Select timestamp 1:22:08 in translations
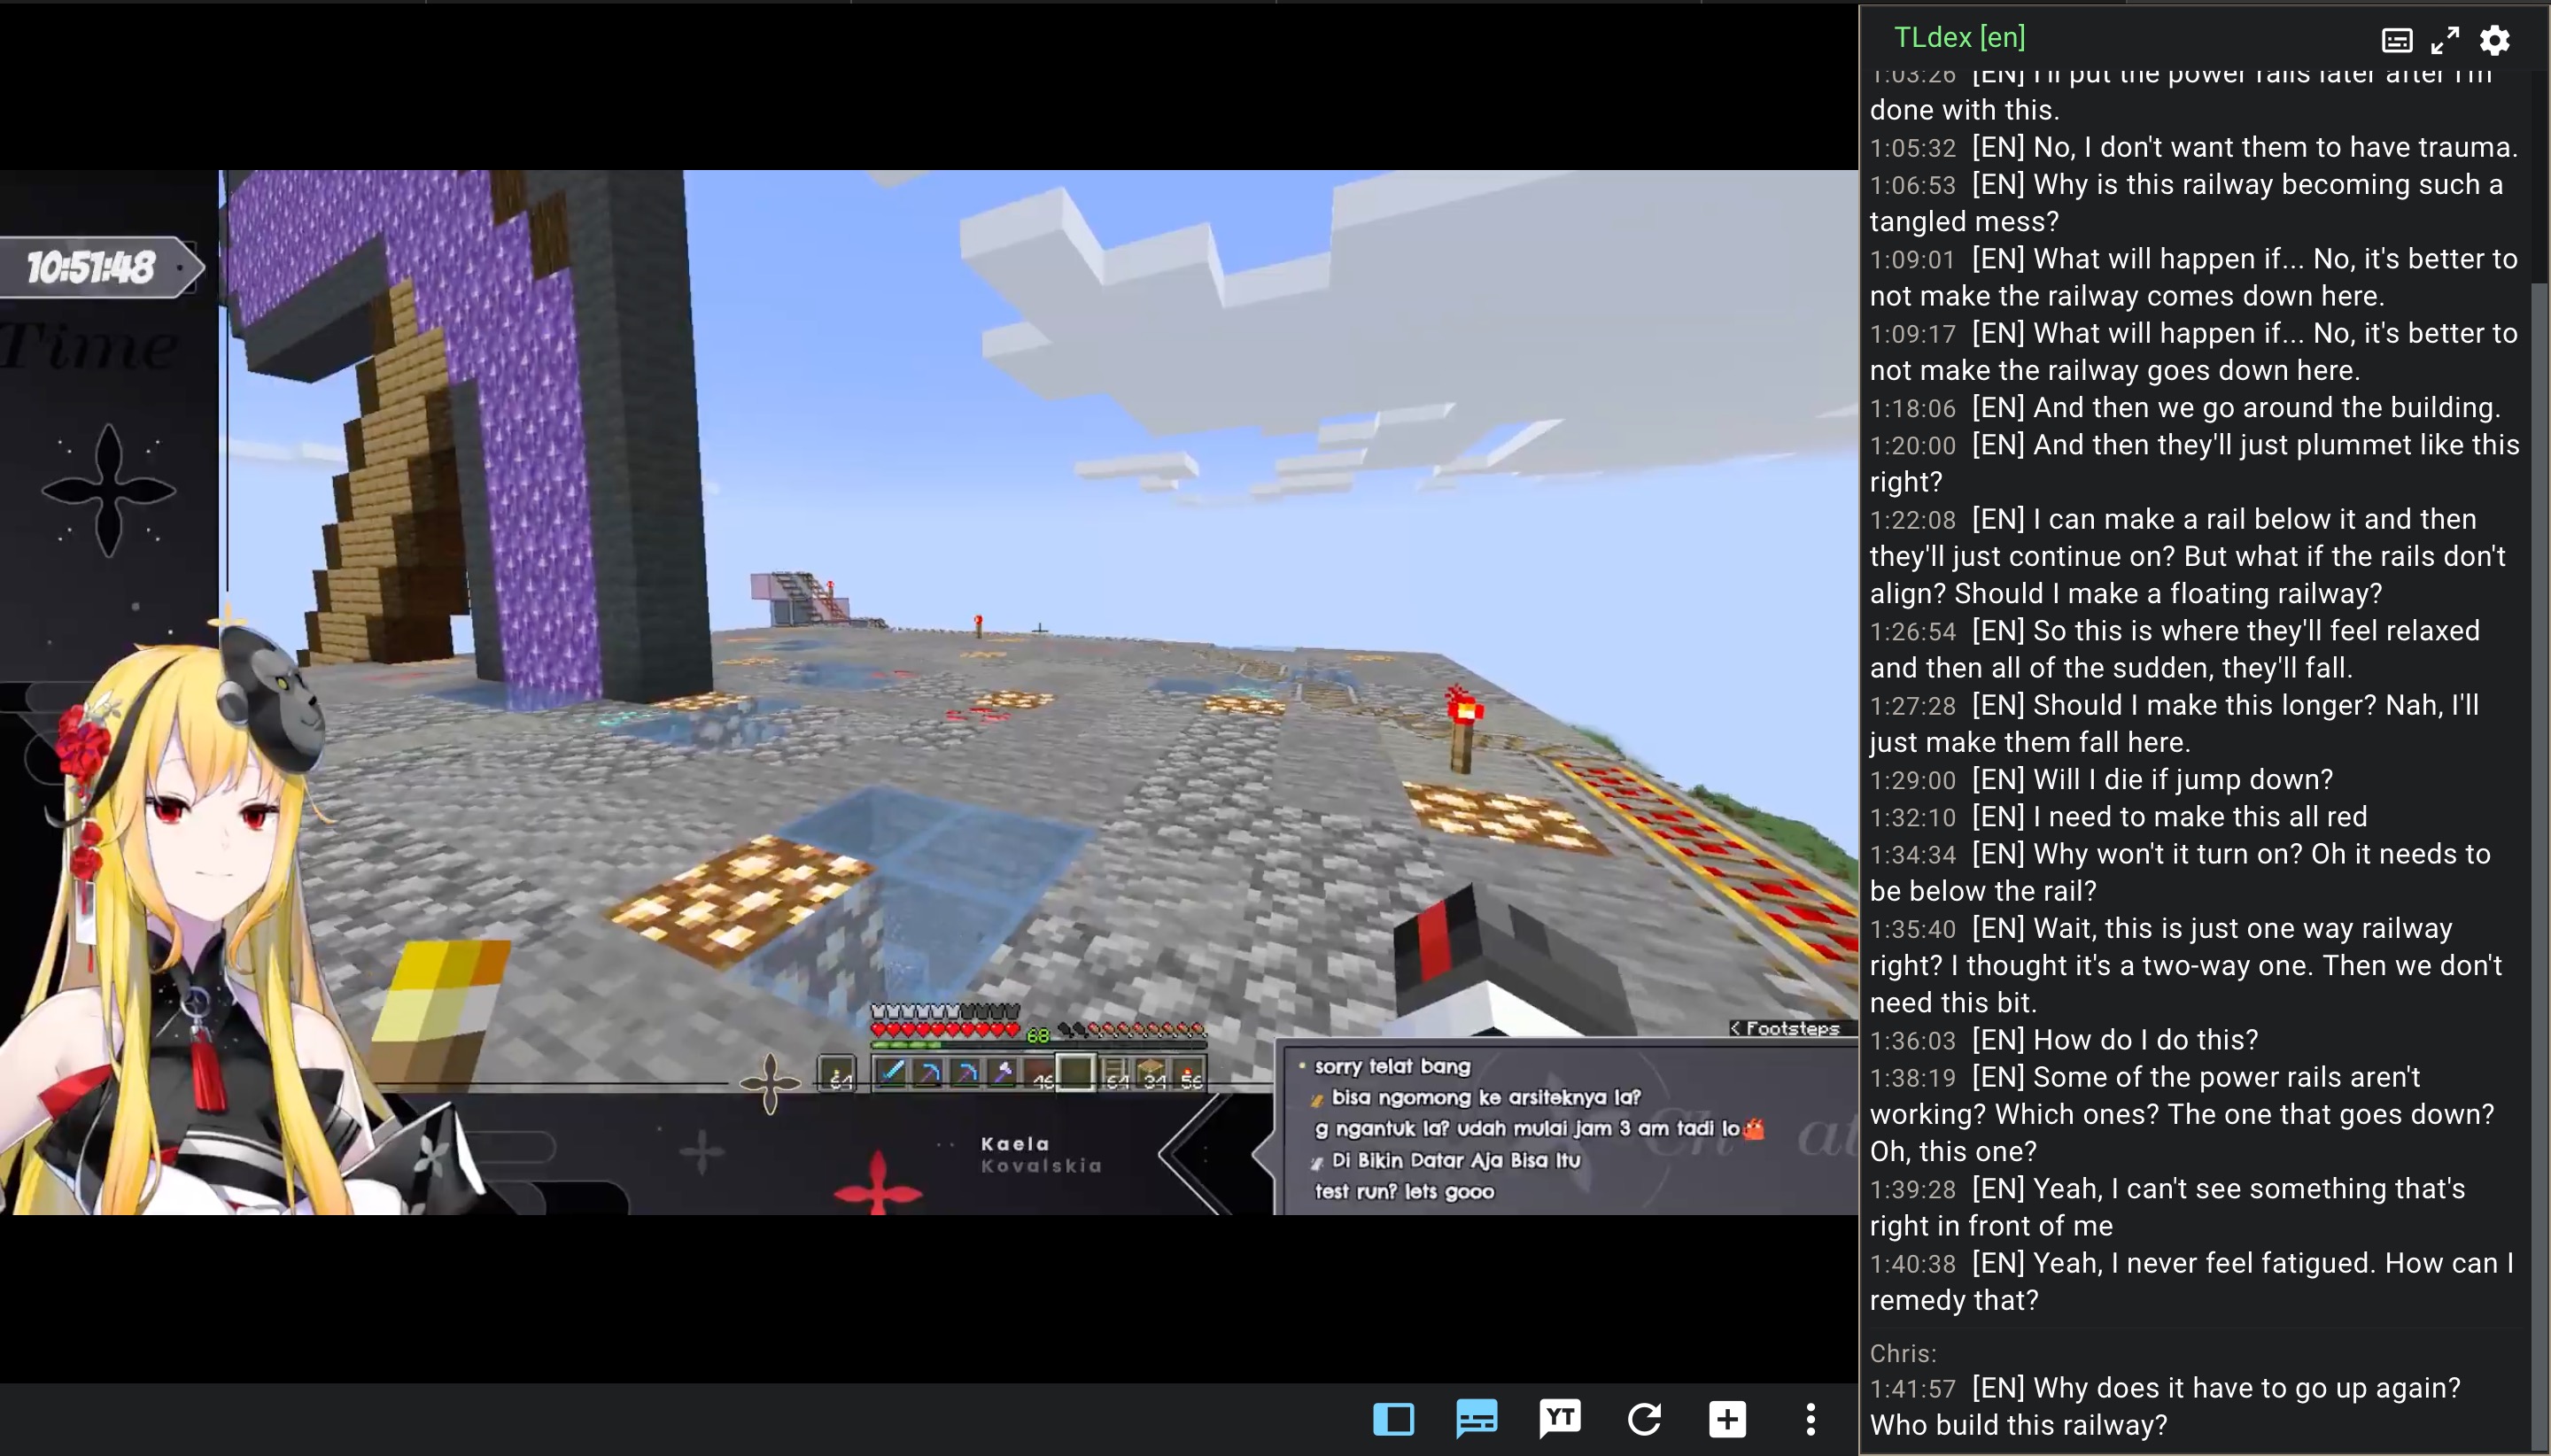This screenshot has width=2551, height=1456. click(1912, 520)
